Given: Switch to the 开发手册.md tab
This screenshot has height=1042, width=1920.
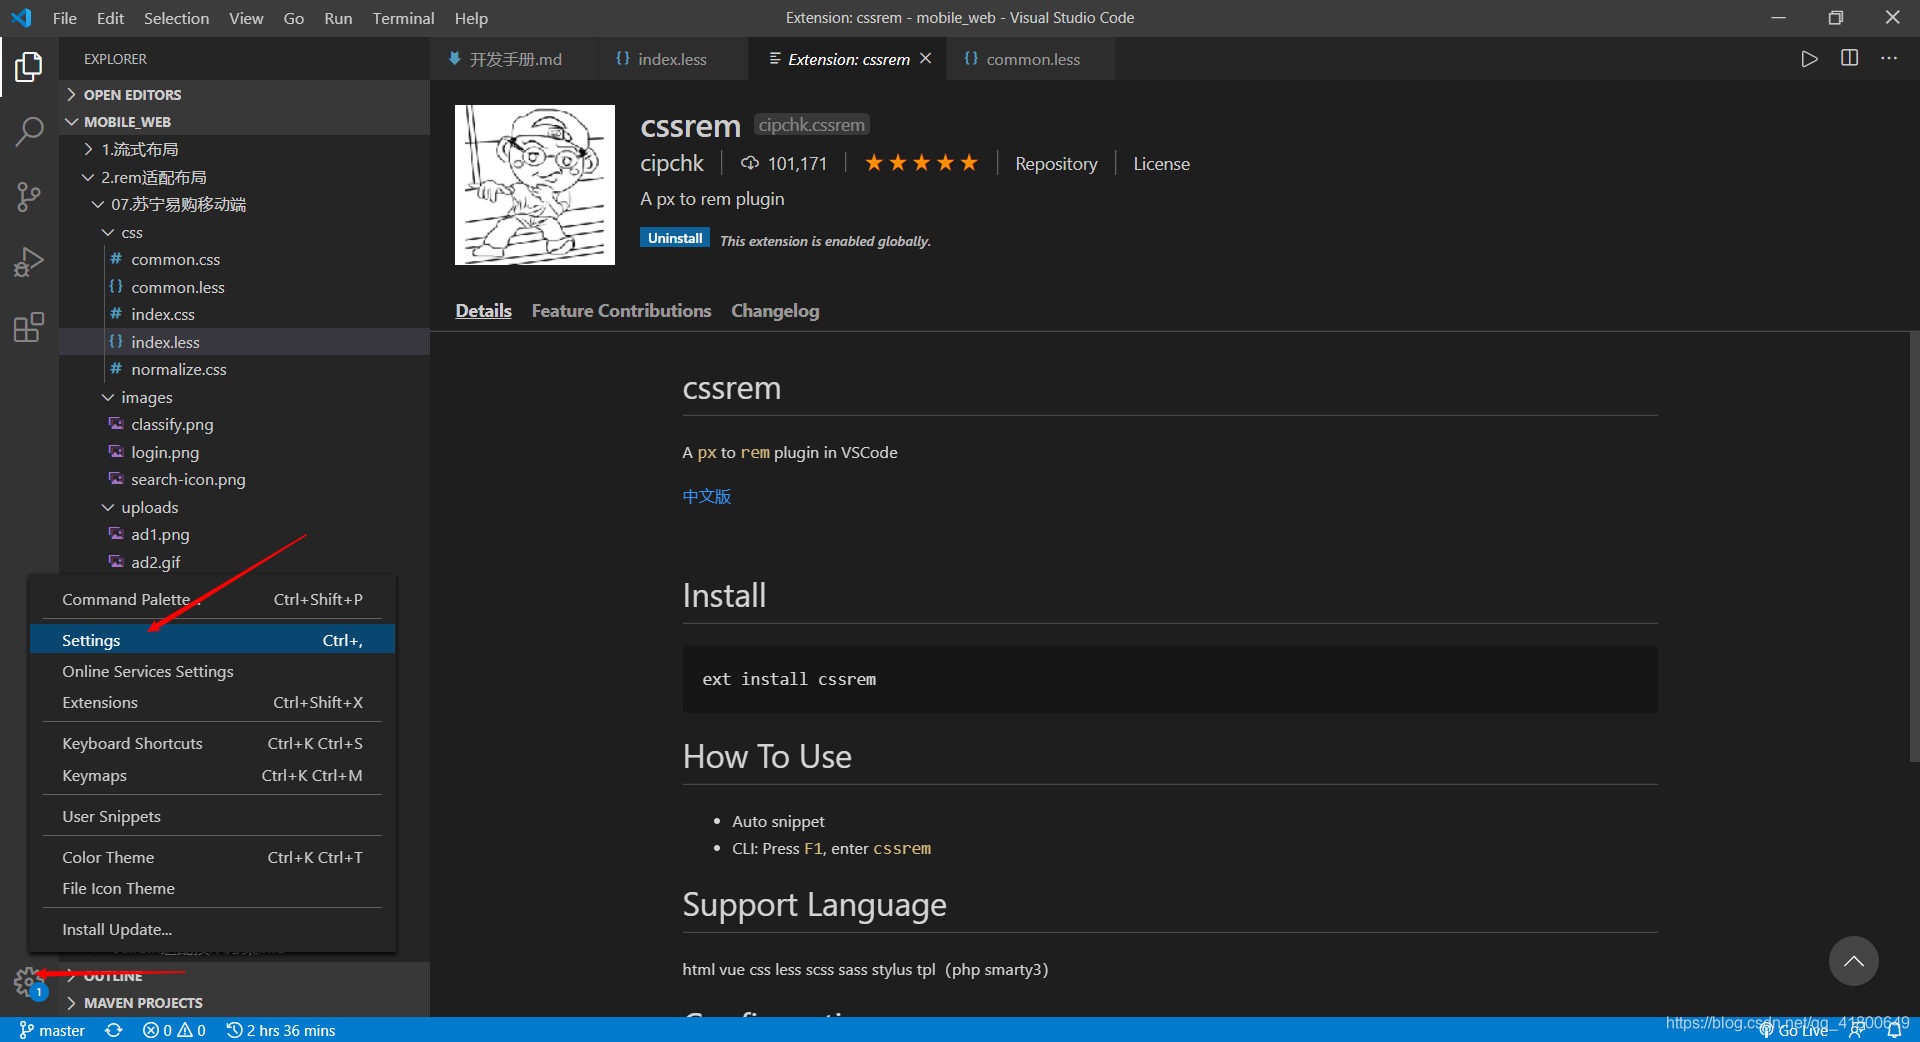Looking at the screenshot, I should click(513, 59).
